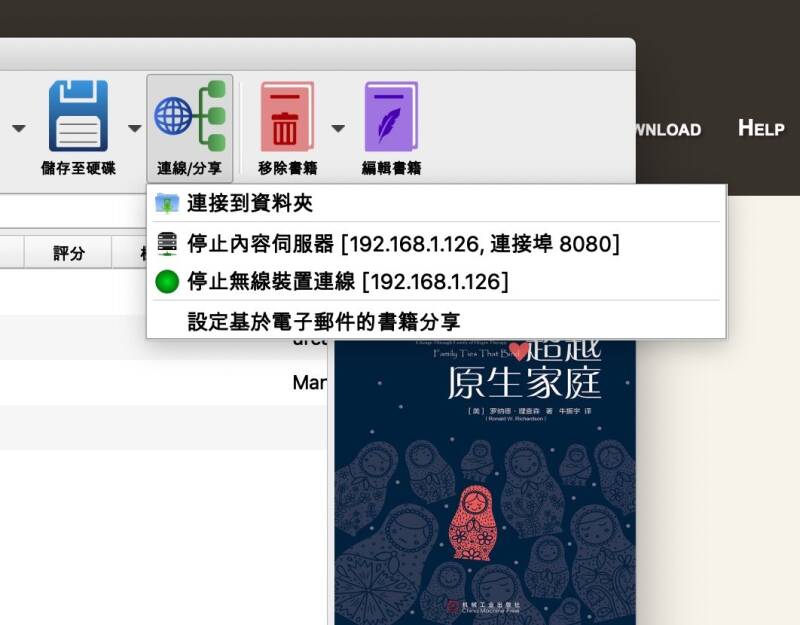This screenshot has height=625, width=800.
Task: Open the Download link on the website
Action: pyautogui.click(x=669, y=130)
